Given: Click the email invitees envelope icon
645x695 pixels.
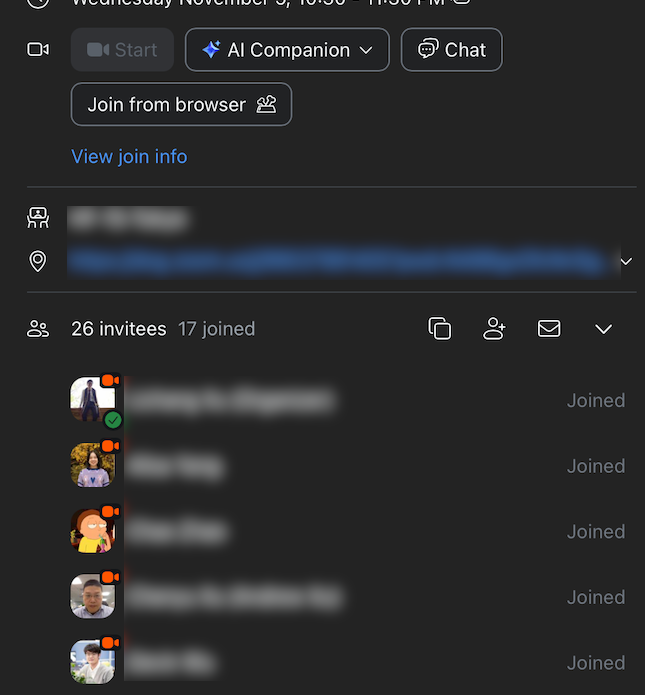Looking at the screenshot, I should (x=549, y=328).
